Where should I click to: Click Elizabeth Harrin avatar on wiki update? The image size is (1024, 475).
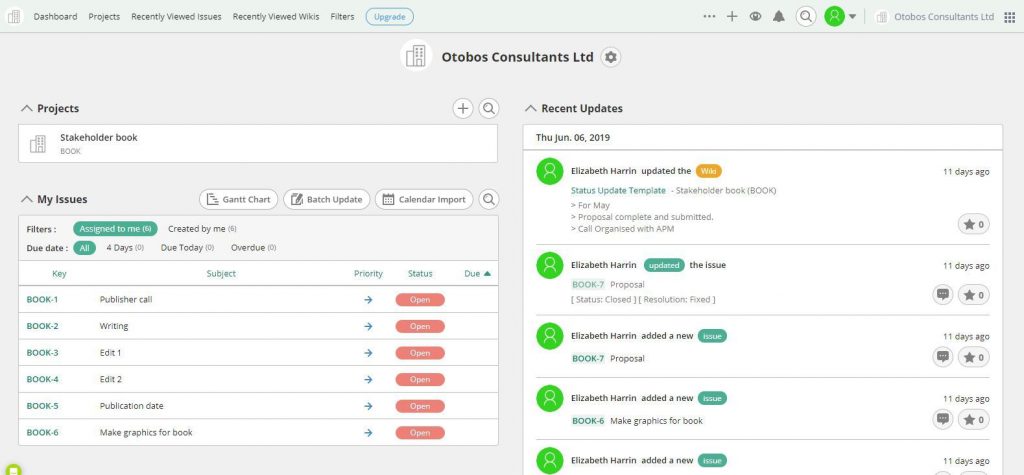(x=550, y=171)
